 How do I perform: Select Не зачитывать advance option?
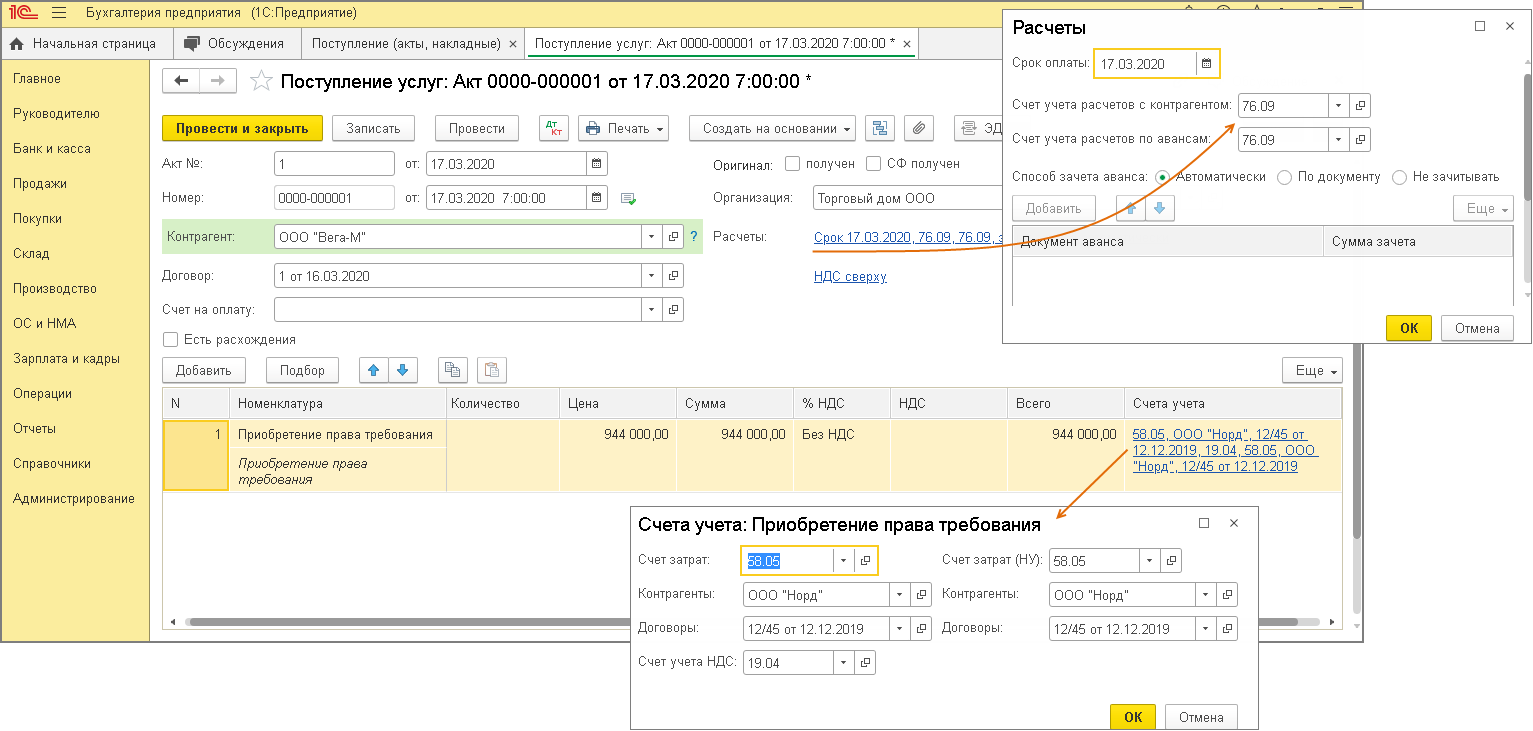(x=1400, y=177)
